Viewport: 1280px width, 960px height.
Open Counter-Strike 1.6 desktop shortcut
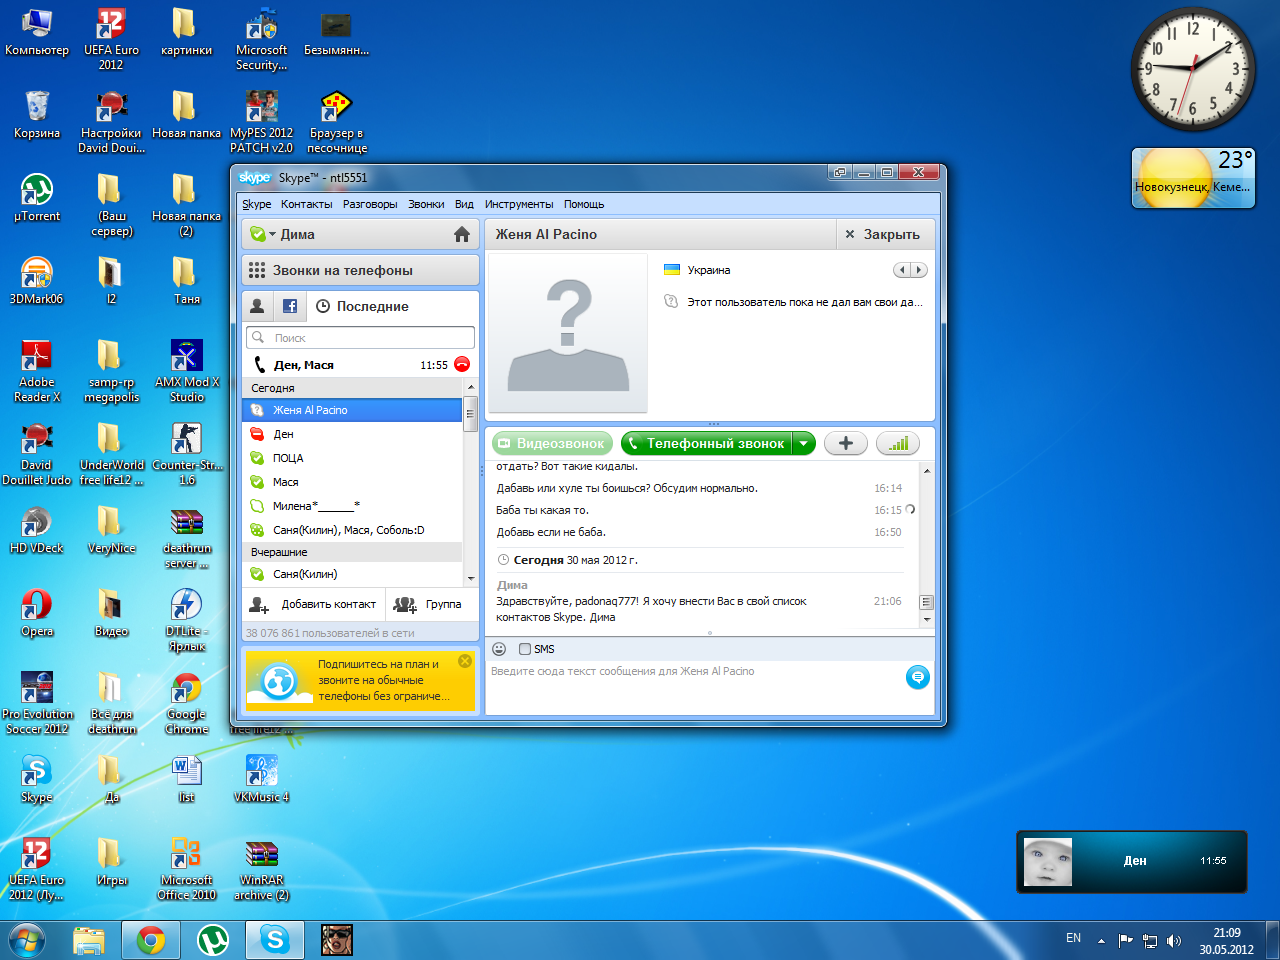(x=187, y=454)
